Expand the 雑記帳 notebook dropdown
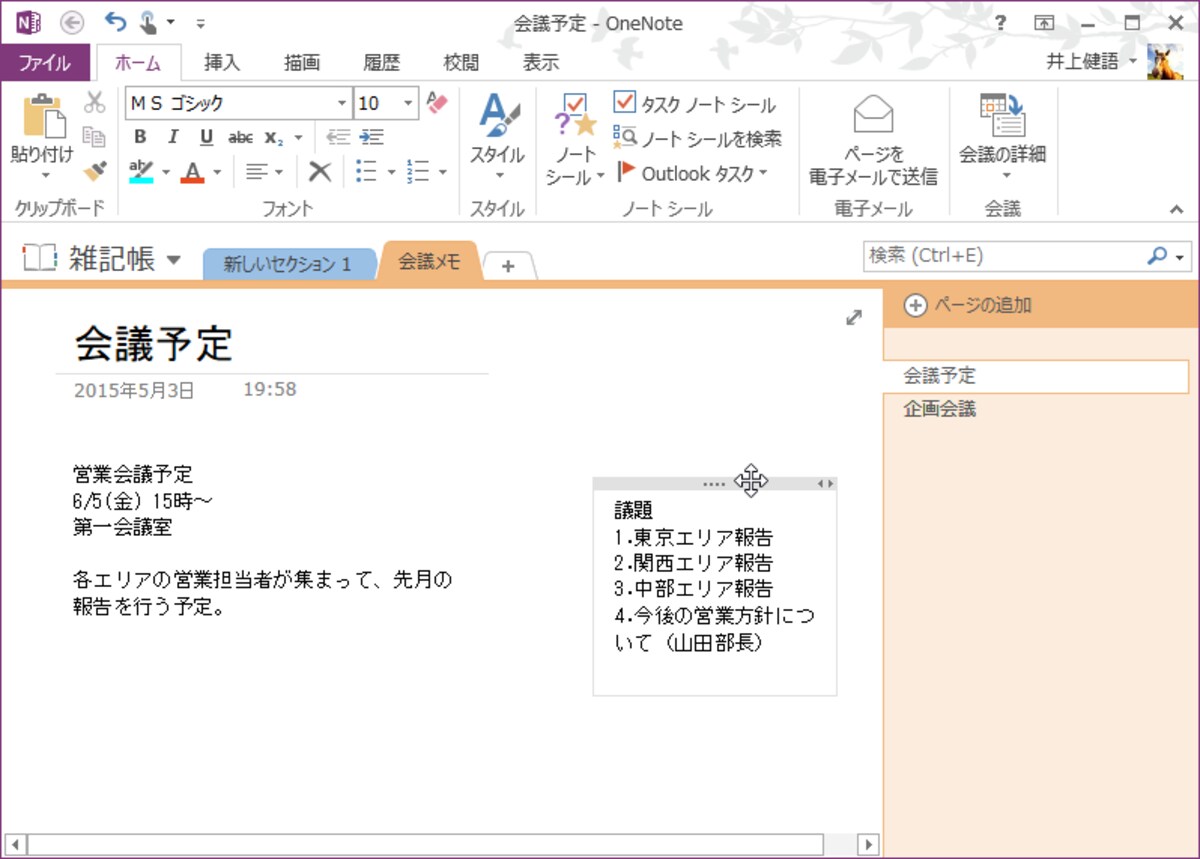This screenshot has width=1200, height=859. (x=173, y=260)
